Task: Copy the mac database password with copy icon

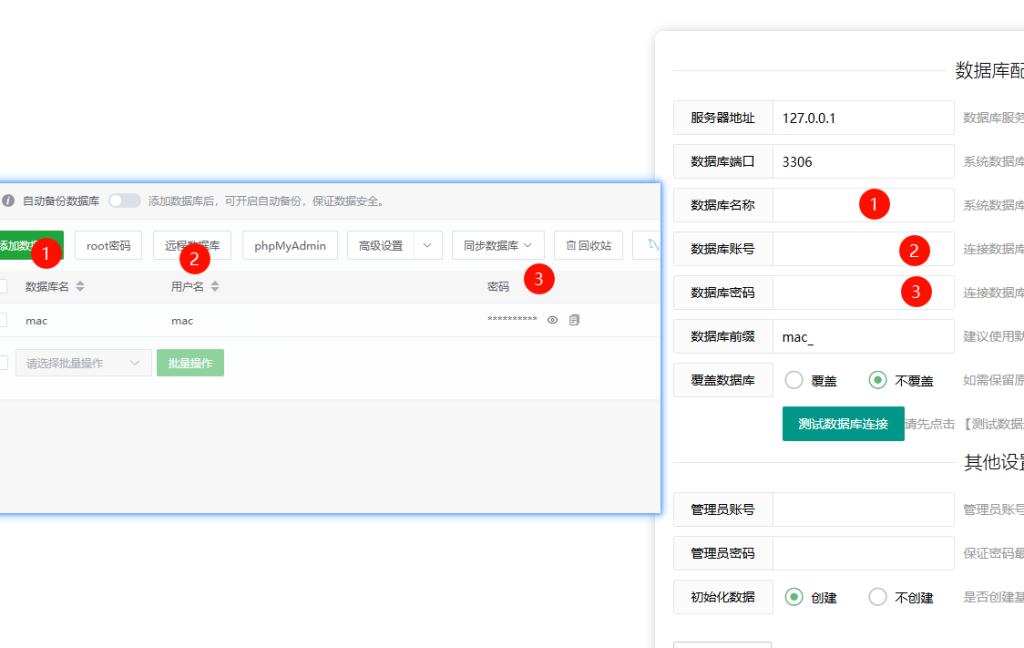Action: (x=574, y=320)
